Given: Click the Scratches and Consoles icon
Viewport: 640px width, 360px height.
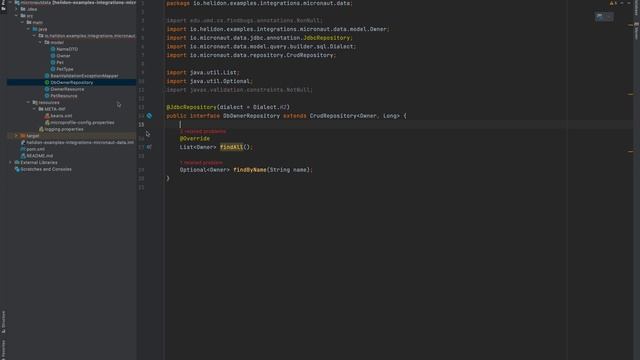Looking at the screenshot, I should point(17,169).
